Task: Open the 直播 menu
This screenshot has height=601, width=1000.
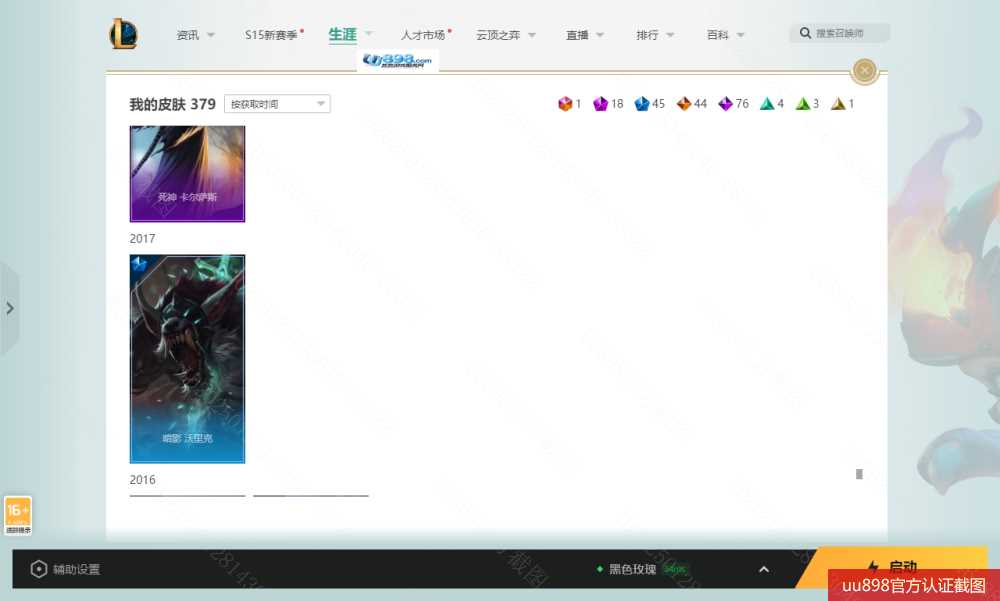Action: click(577, 35)
